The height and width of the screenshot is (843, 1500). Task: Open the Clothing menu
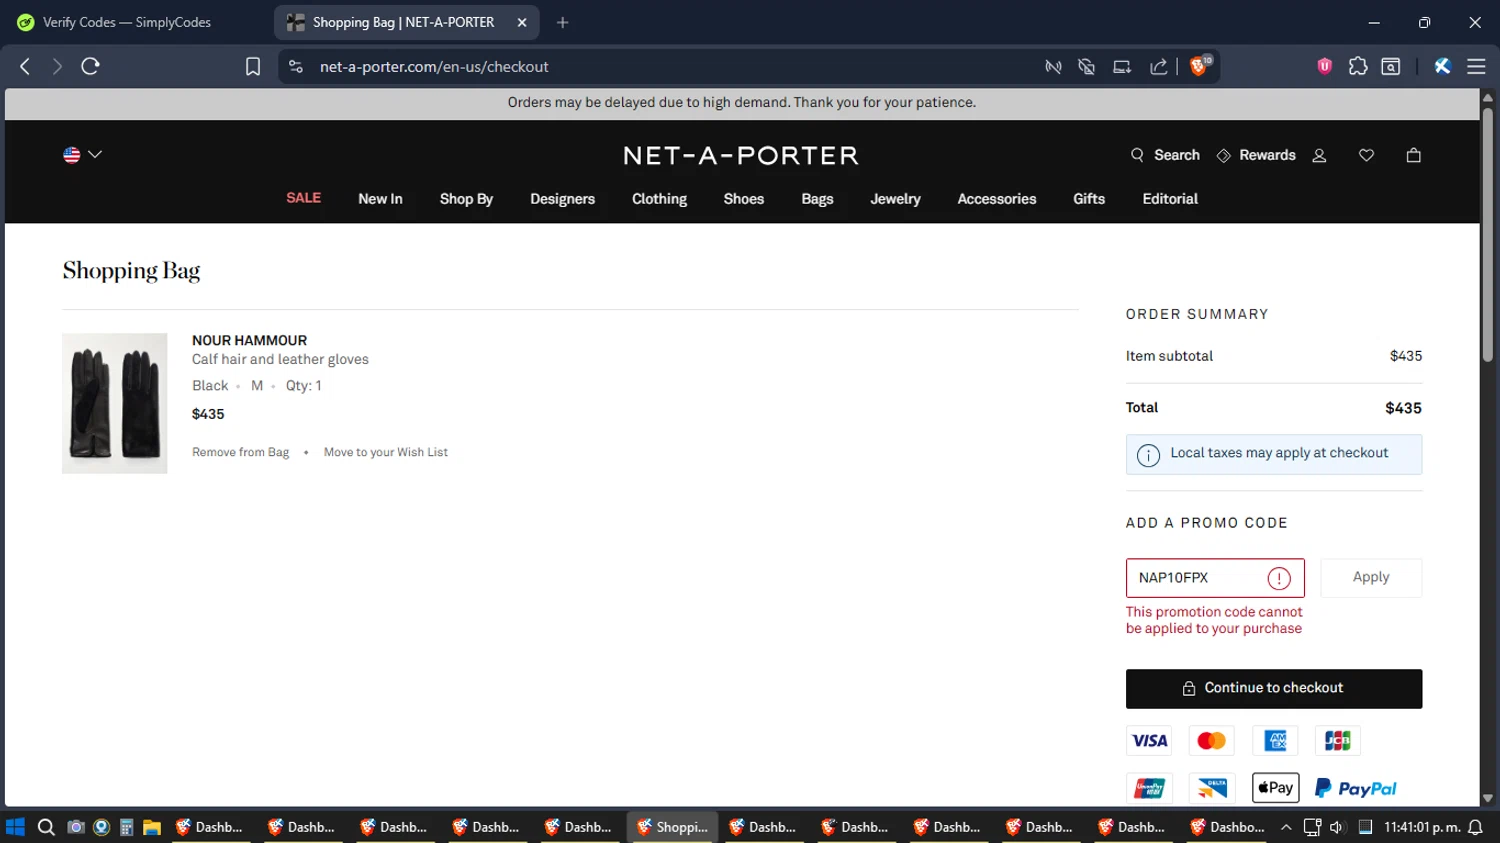point(659,199)
